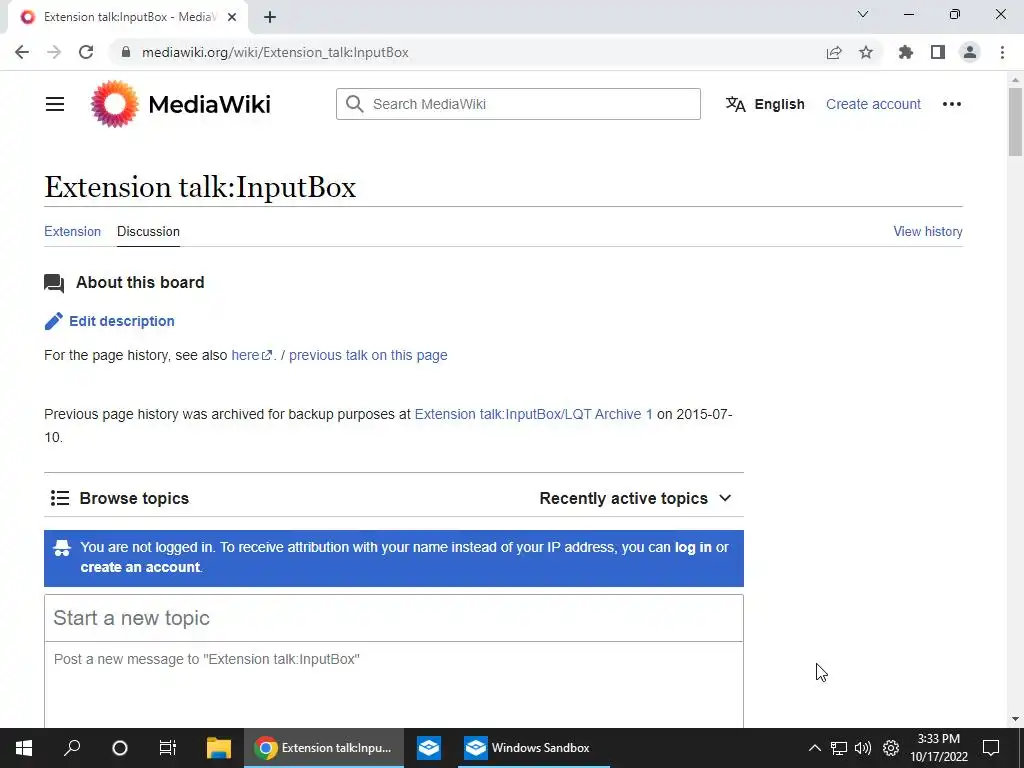The height and width of the screenshot is (768, 1024).
Task: Click the pencil icon beside Edit description
Action: click(x=54, y=321)
